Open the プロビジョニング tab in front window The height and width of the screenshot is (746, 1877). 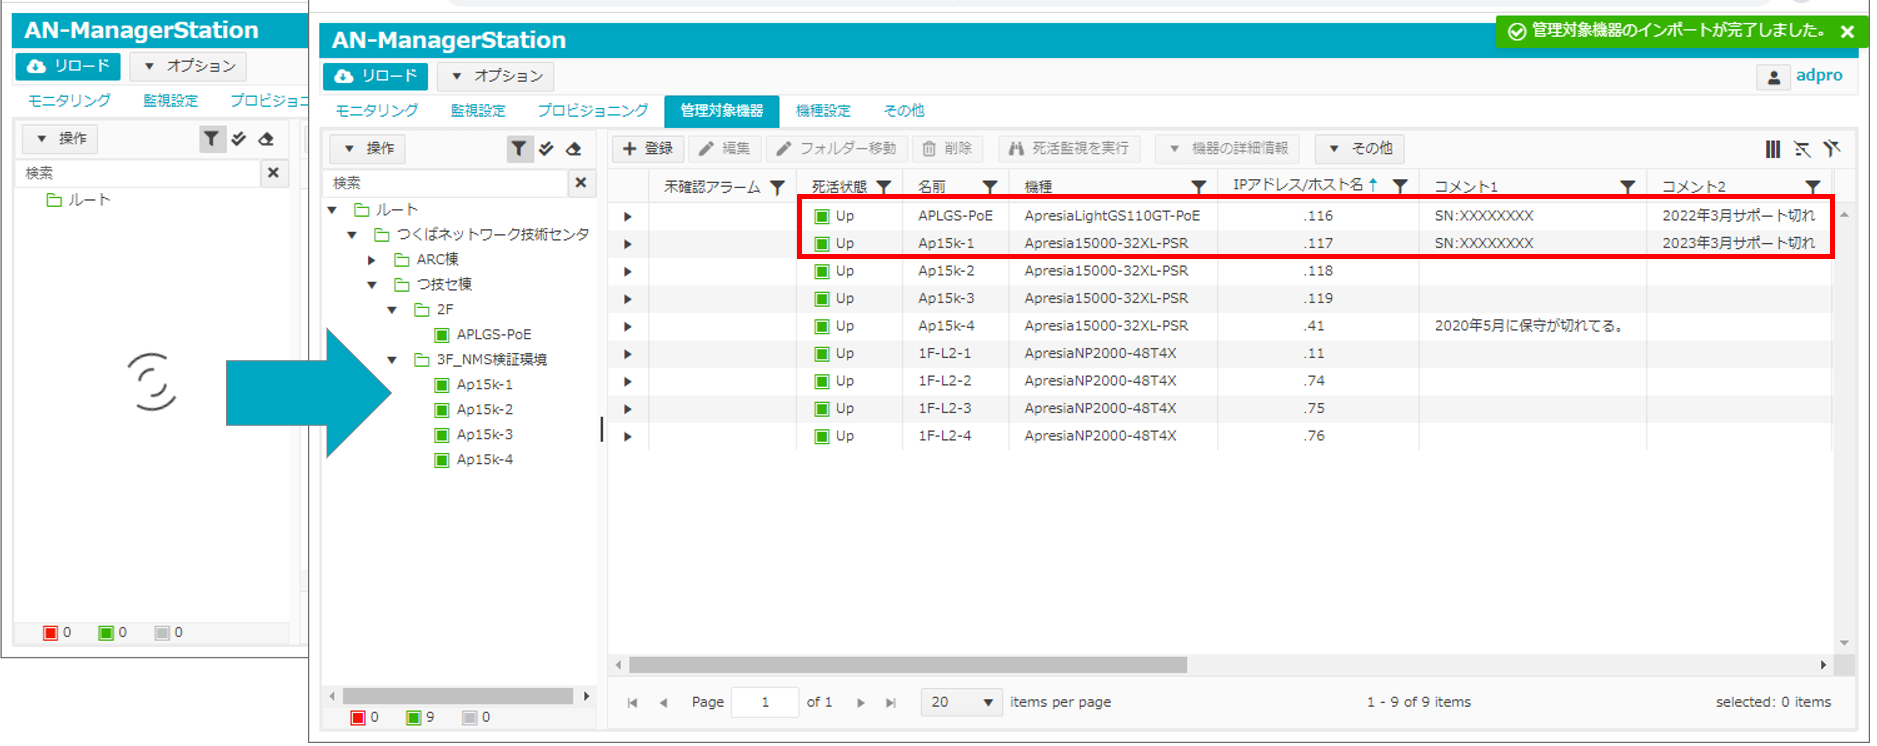click(x=593, y=111)
